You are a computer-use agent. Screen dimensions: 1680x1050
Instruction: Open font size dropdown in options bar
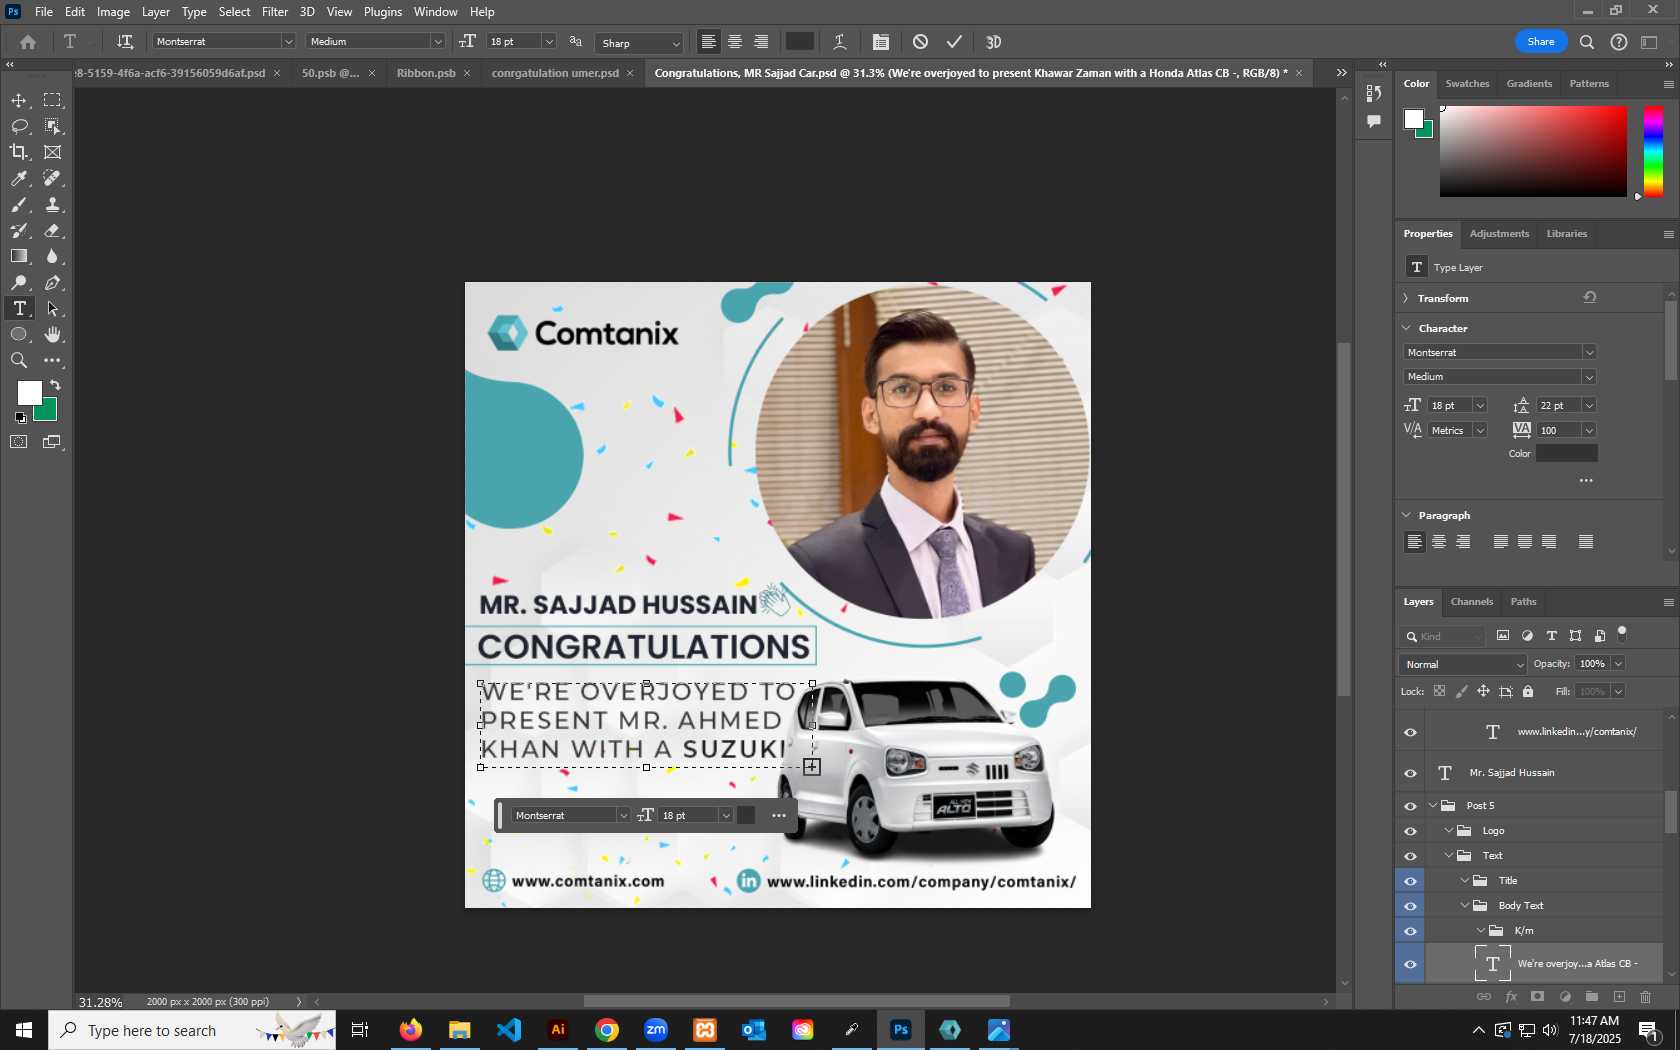point(549,42)
